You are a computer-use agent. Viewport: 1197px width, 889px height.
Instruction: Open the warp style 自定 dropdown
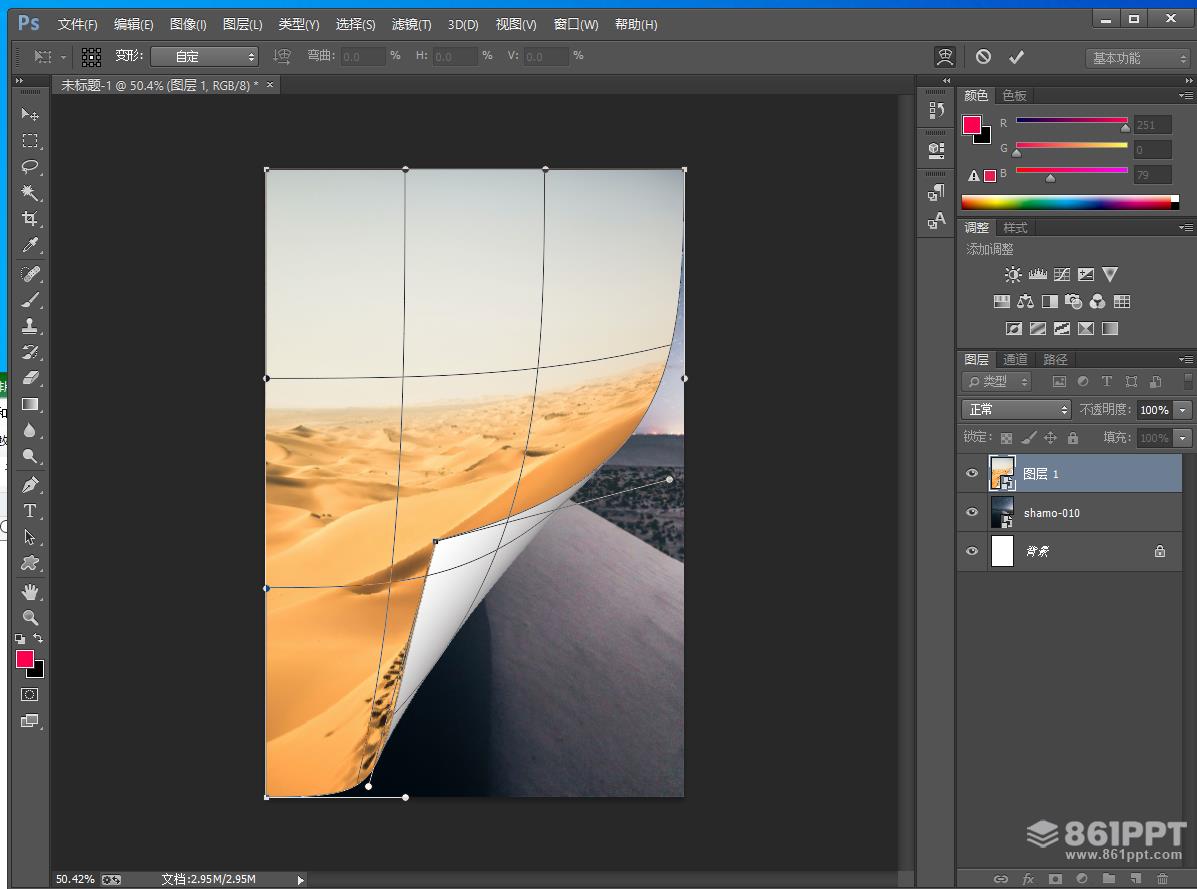[x=205, y=56]
